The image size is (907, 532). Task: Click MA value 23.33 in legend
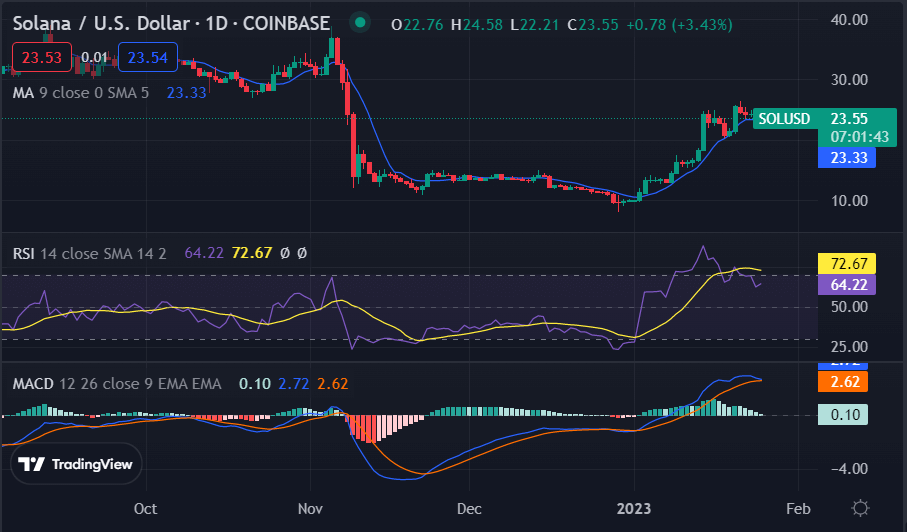186,93
